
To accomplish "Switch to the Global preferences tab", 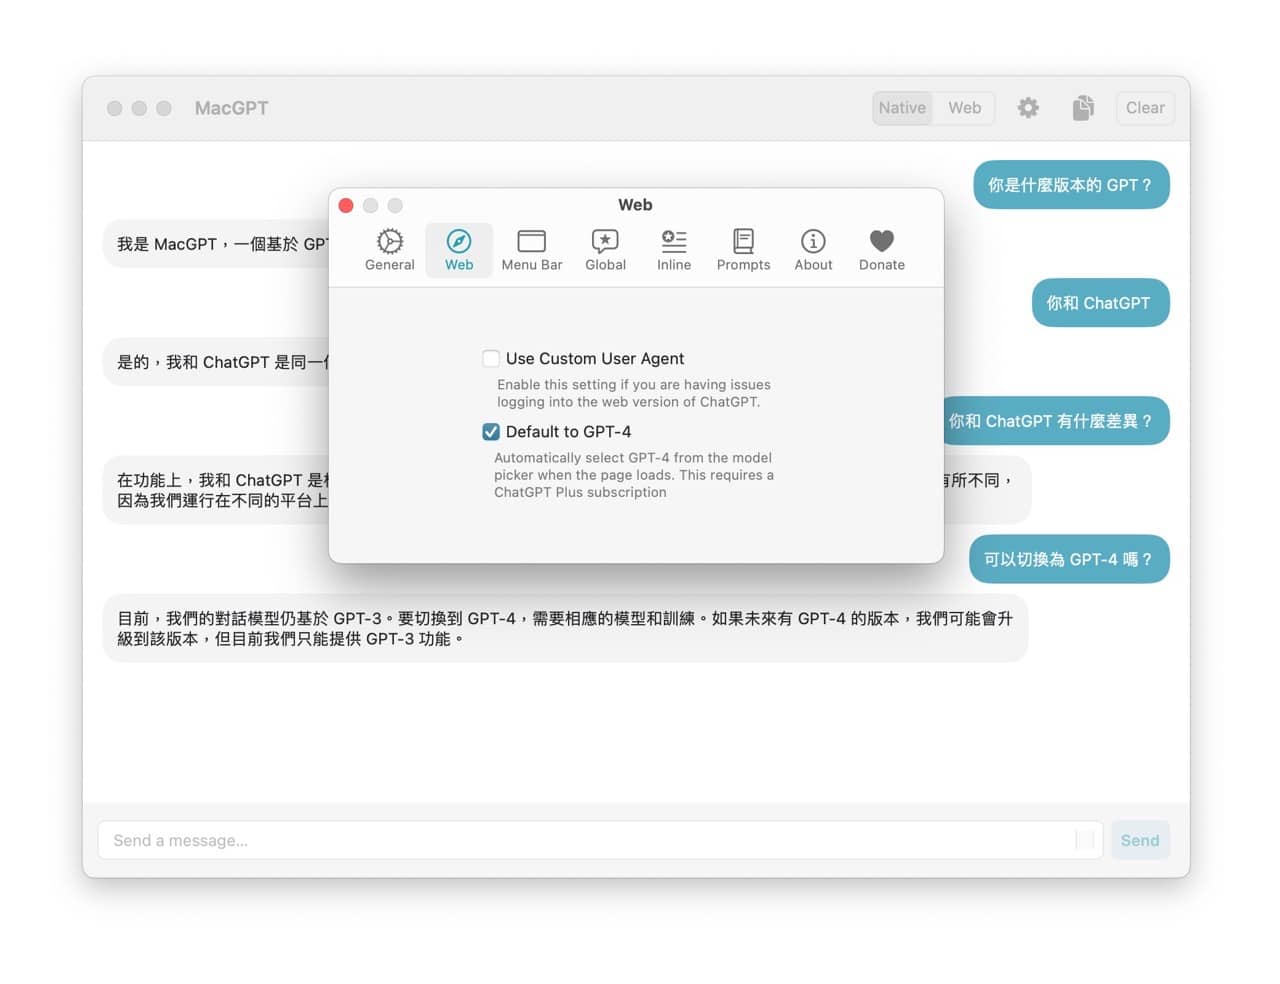I will point(605,250).
